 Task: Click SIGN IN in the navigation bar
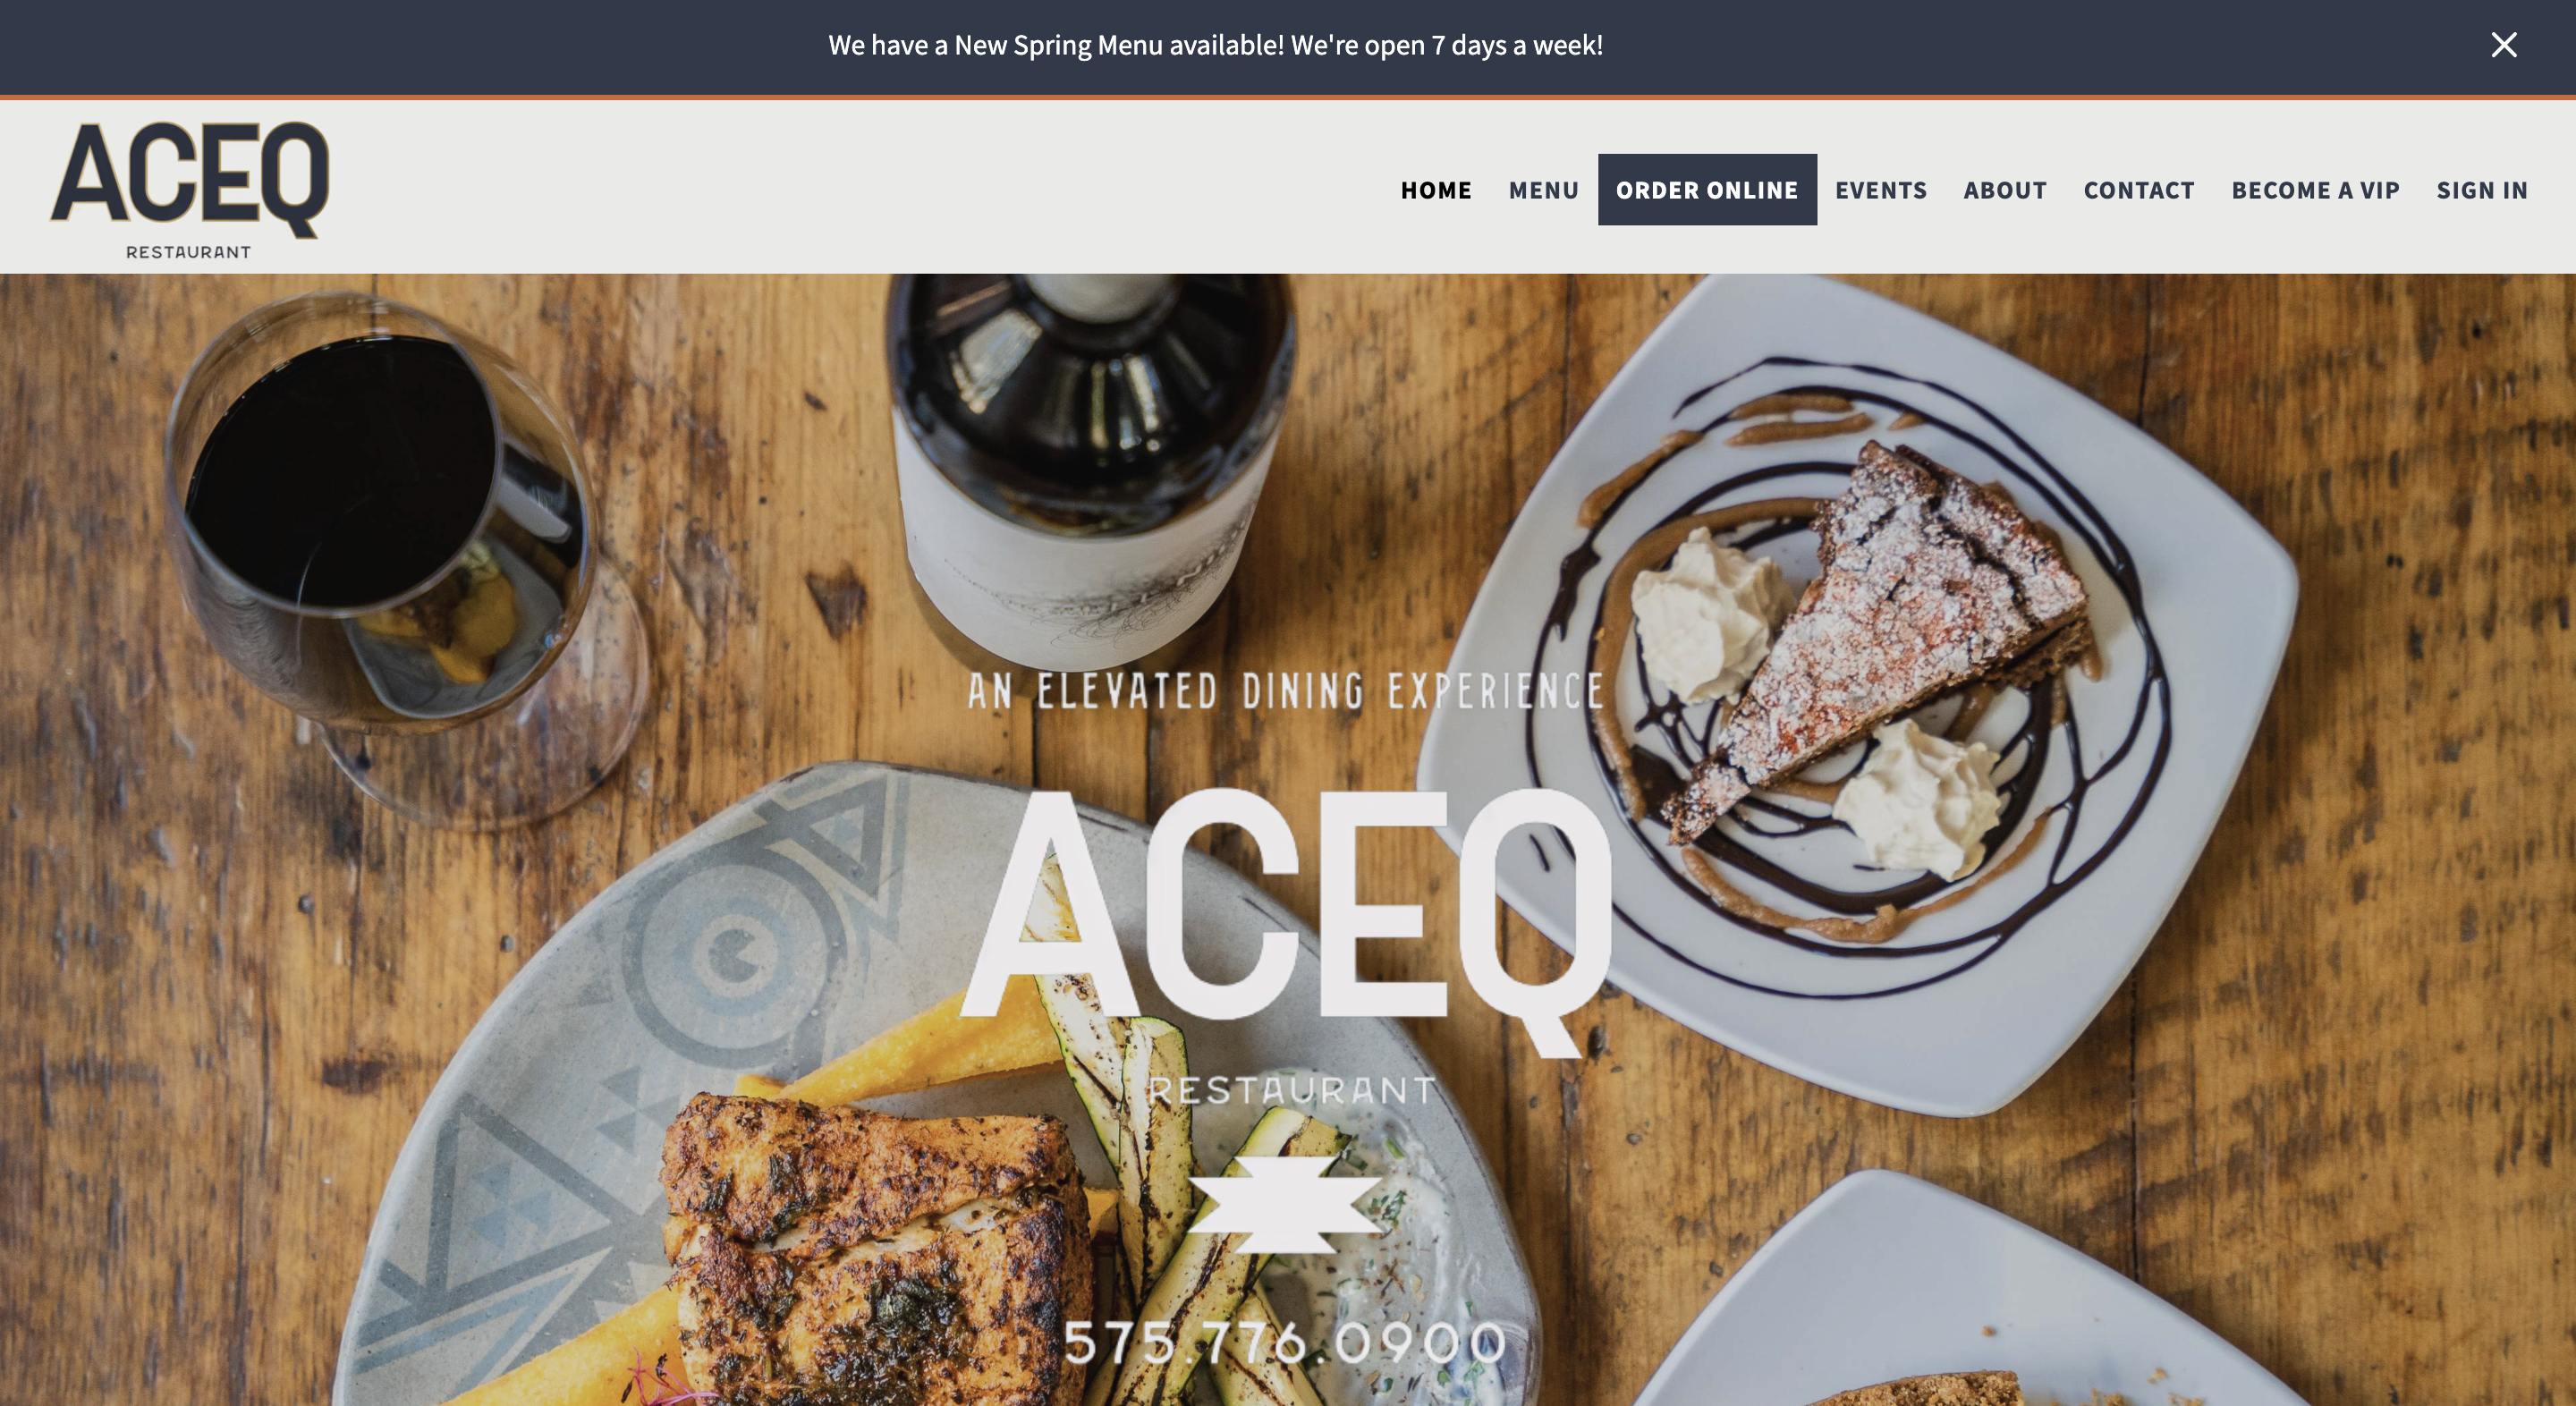[x=2482, y=190]
